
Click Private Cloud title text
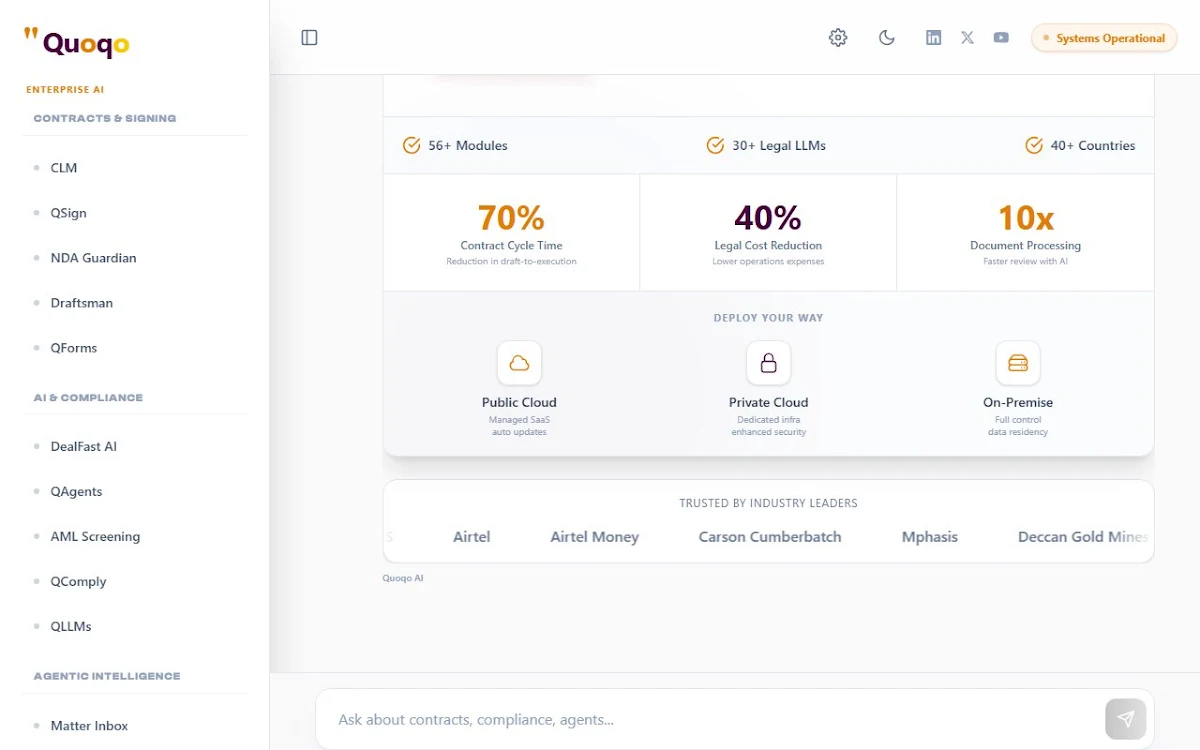tap(768, 402)
